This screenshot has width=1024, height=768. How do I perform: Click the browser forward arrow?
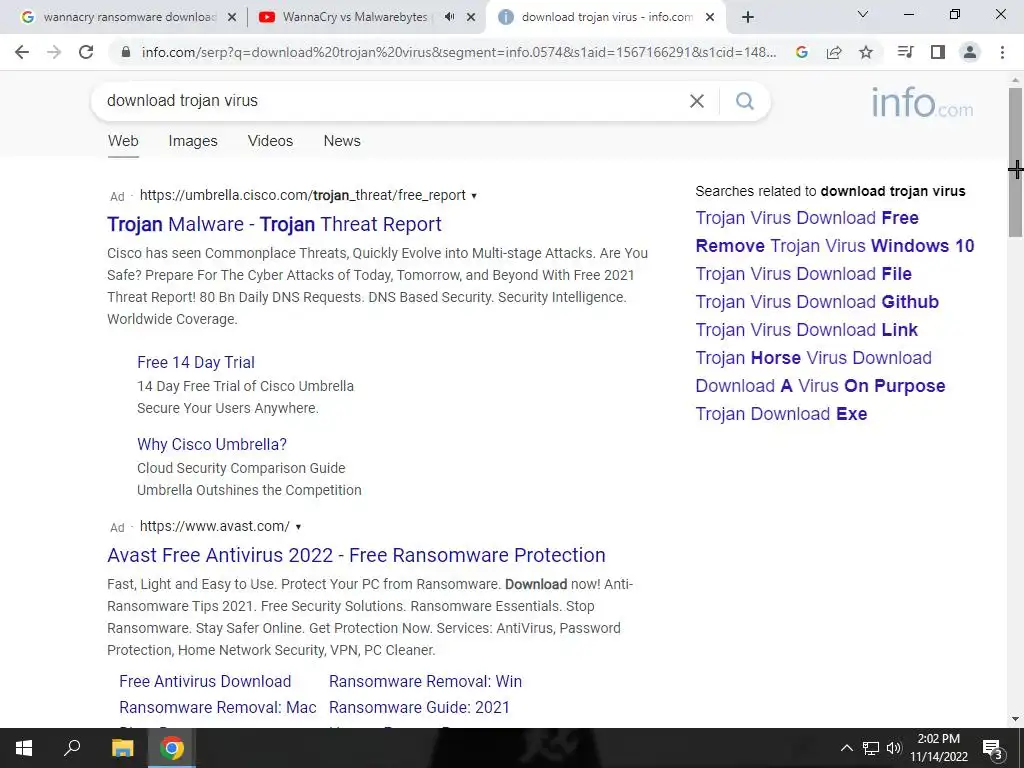click(x=54, y=52)
